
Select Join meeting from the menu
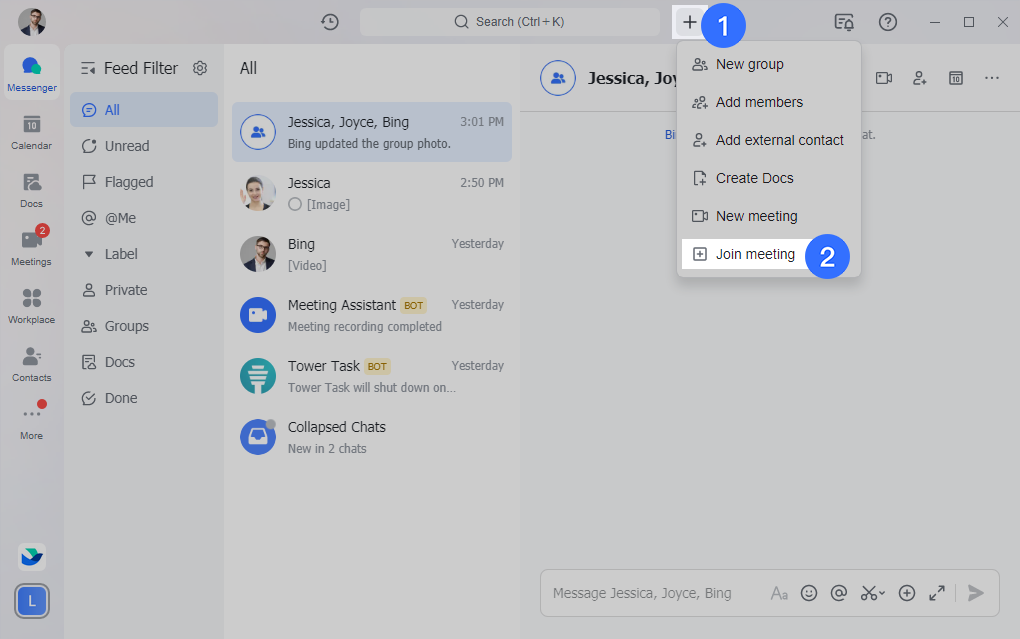pos(755,254)
